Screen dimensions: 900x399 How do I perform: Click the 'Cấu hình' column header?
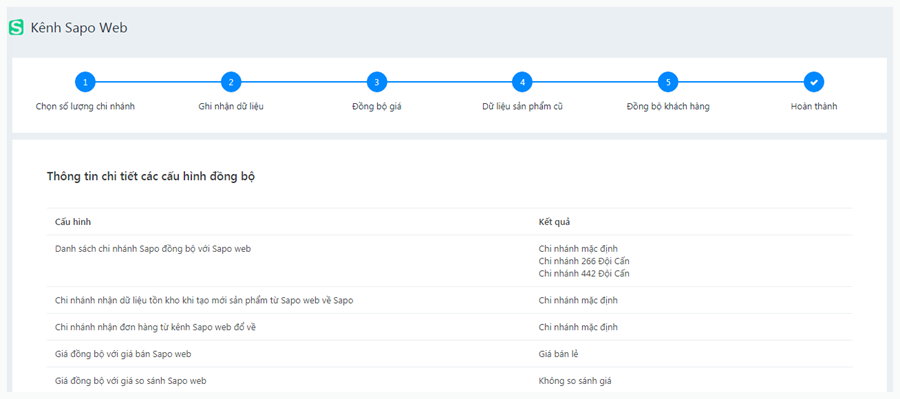click(73, 222)
